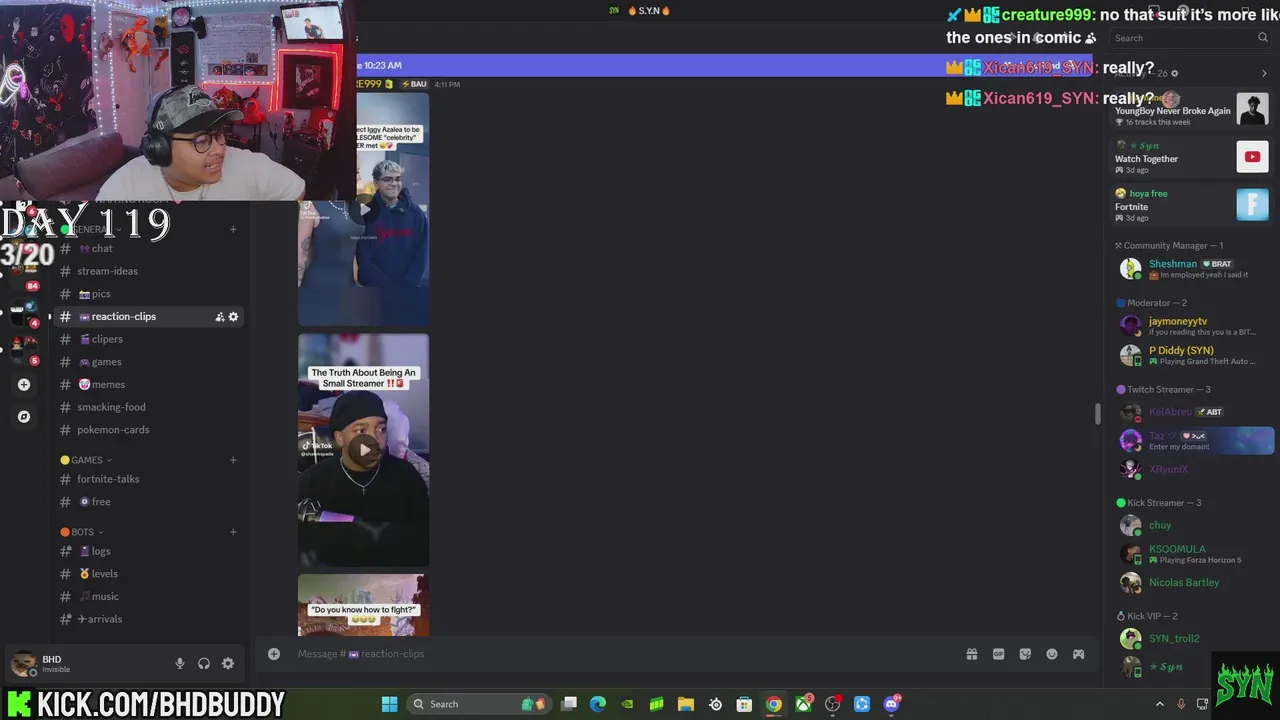Image resolution: width=1280 pixels, height=720 pixels.
Task: Click invite people icon on reaction-clips
Action: pos(220,317)
